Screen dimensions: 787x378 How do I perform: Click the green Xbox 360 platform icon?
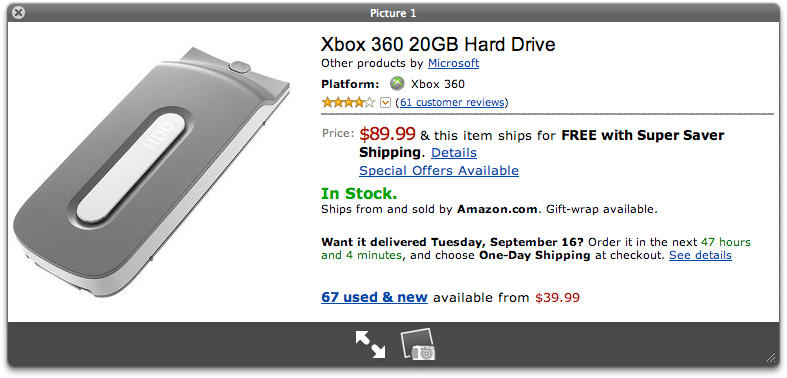398,84
